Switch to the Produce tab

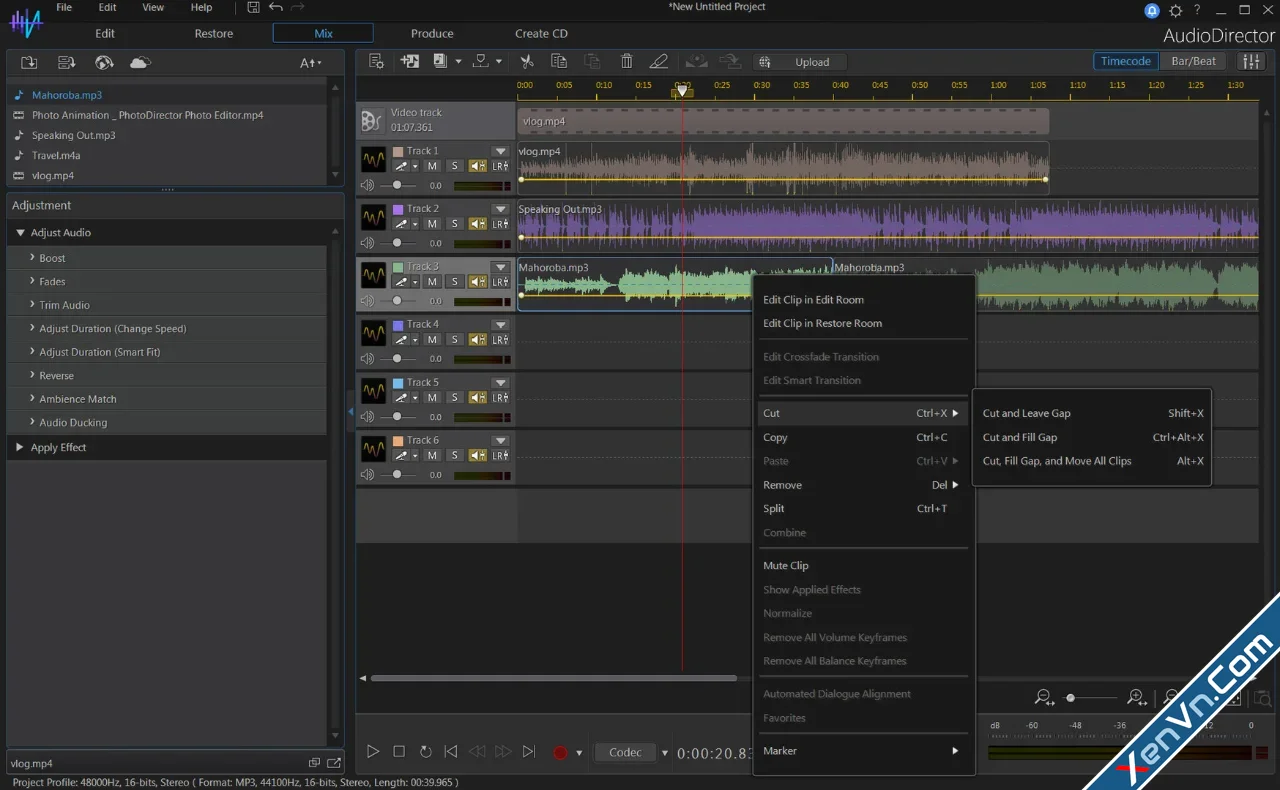(432, 33)
